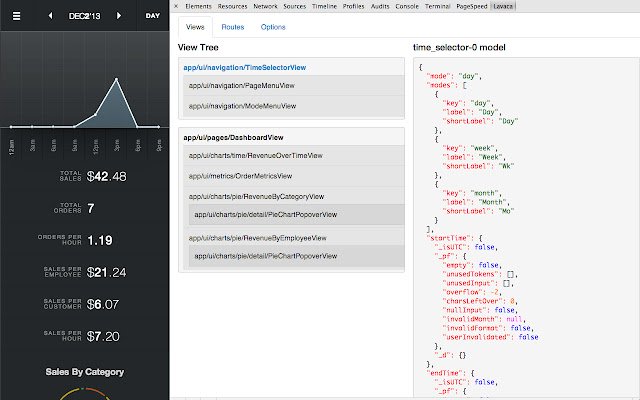Click Orders Per Hour value 1.19
This screenshot has height=400, width=640.
(x=100, y=240)
